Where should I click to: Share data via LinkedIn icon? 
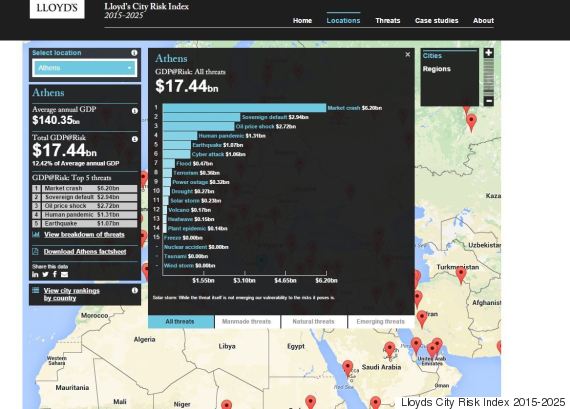coord(35,274)
